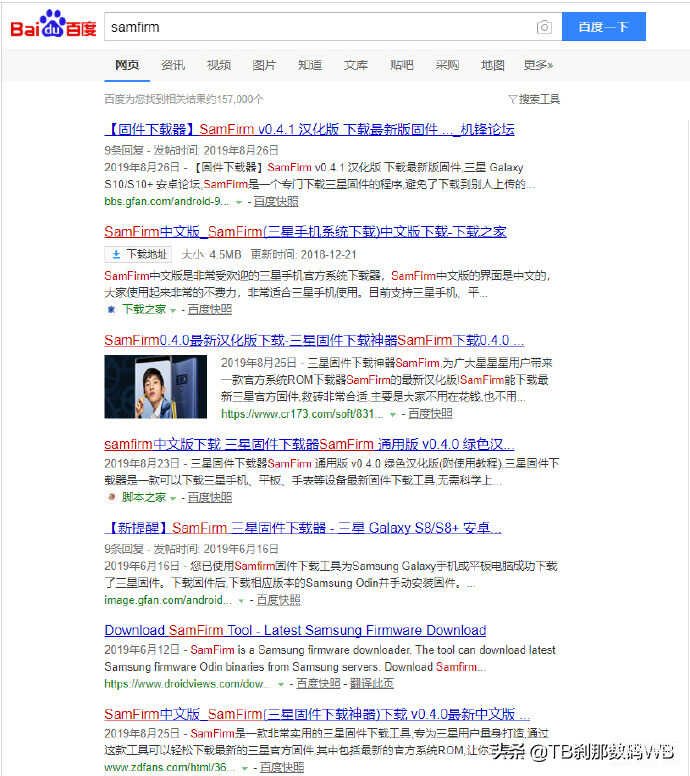Click the 下载之家 source link
This screenshot has width=690, height=776.
144,309
